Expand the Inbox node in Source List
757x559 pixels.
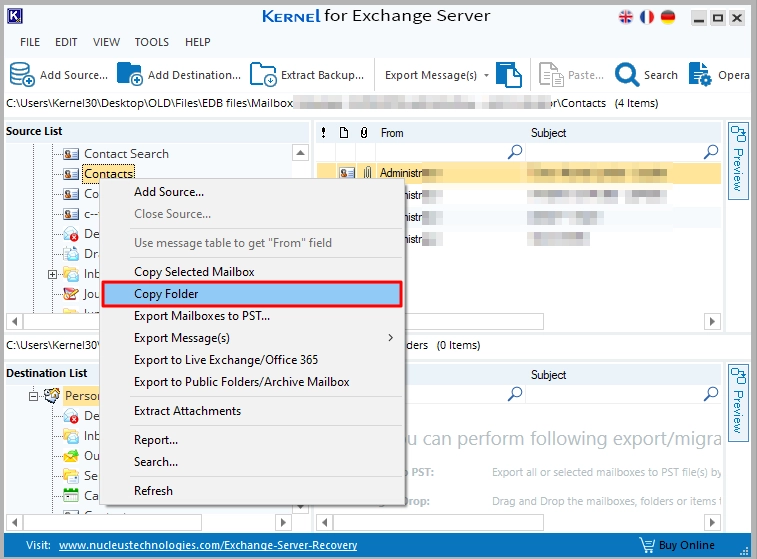pyautogui.click(x=52, y=274)
